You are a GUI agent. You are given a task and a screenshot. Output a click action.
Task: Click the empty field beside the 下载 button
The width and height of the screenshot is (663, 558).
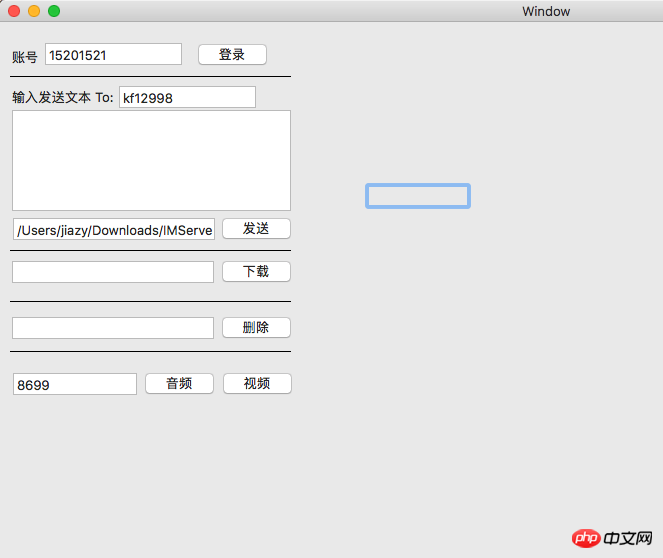[113, 272]
